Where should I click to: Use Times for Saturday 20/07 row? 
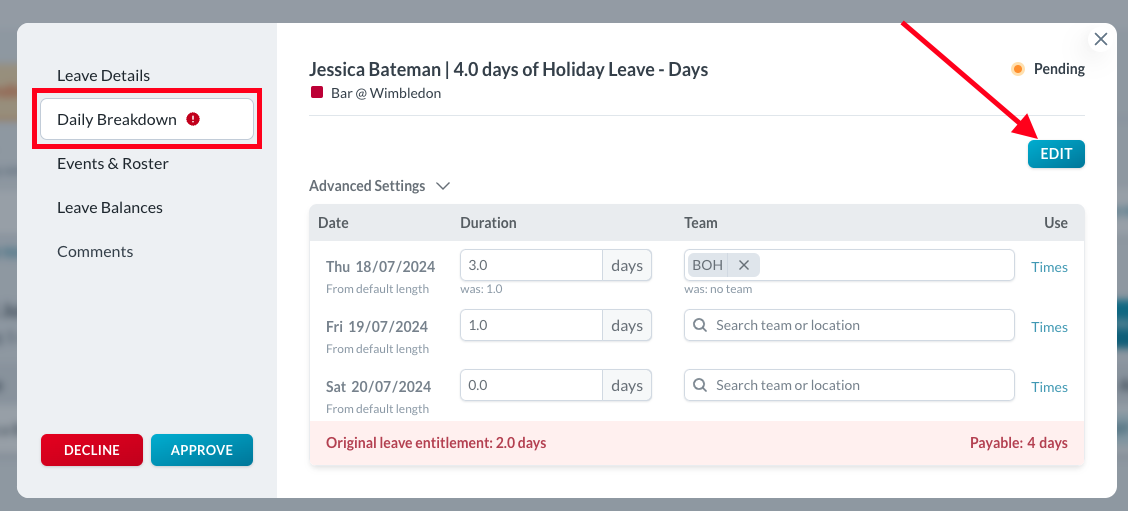1049,387
